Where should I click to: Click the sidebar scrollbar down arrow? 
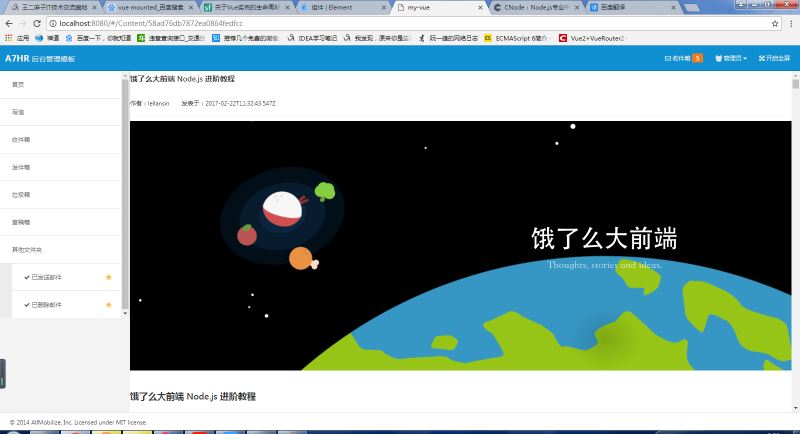(x=125, y=313)
